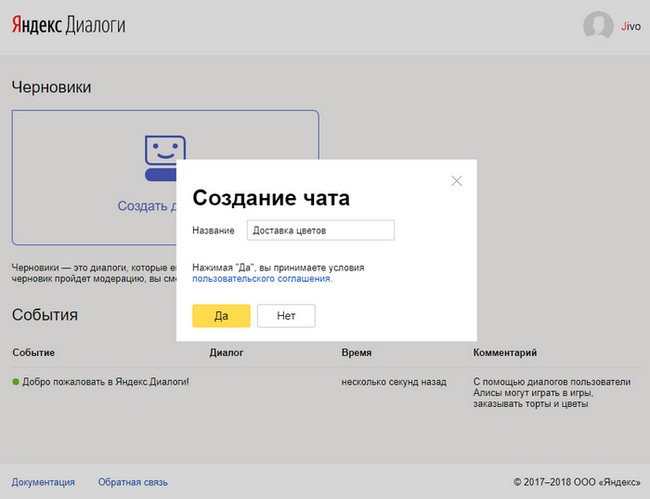Click the Черновики section heading

[51, 87]
